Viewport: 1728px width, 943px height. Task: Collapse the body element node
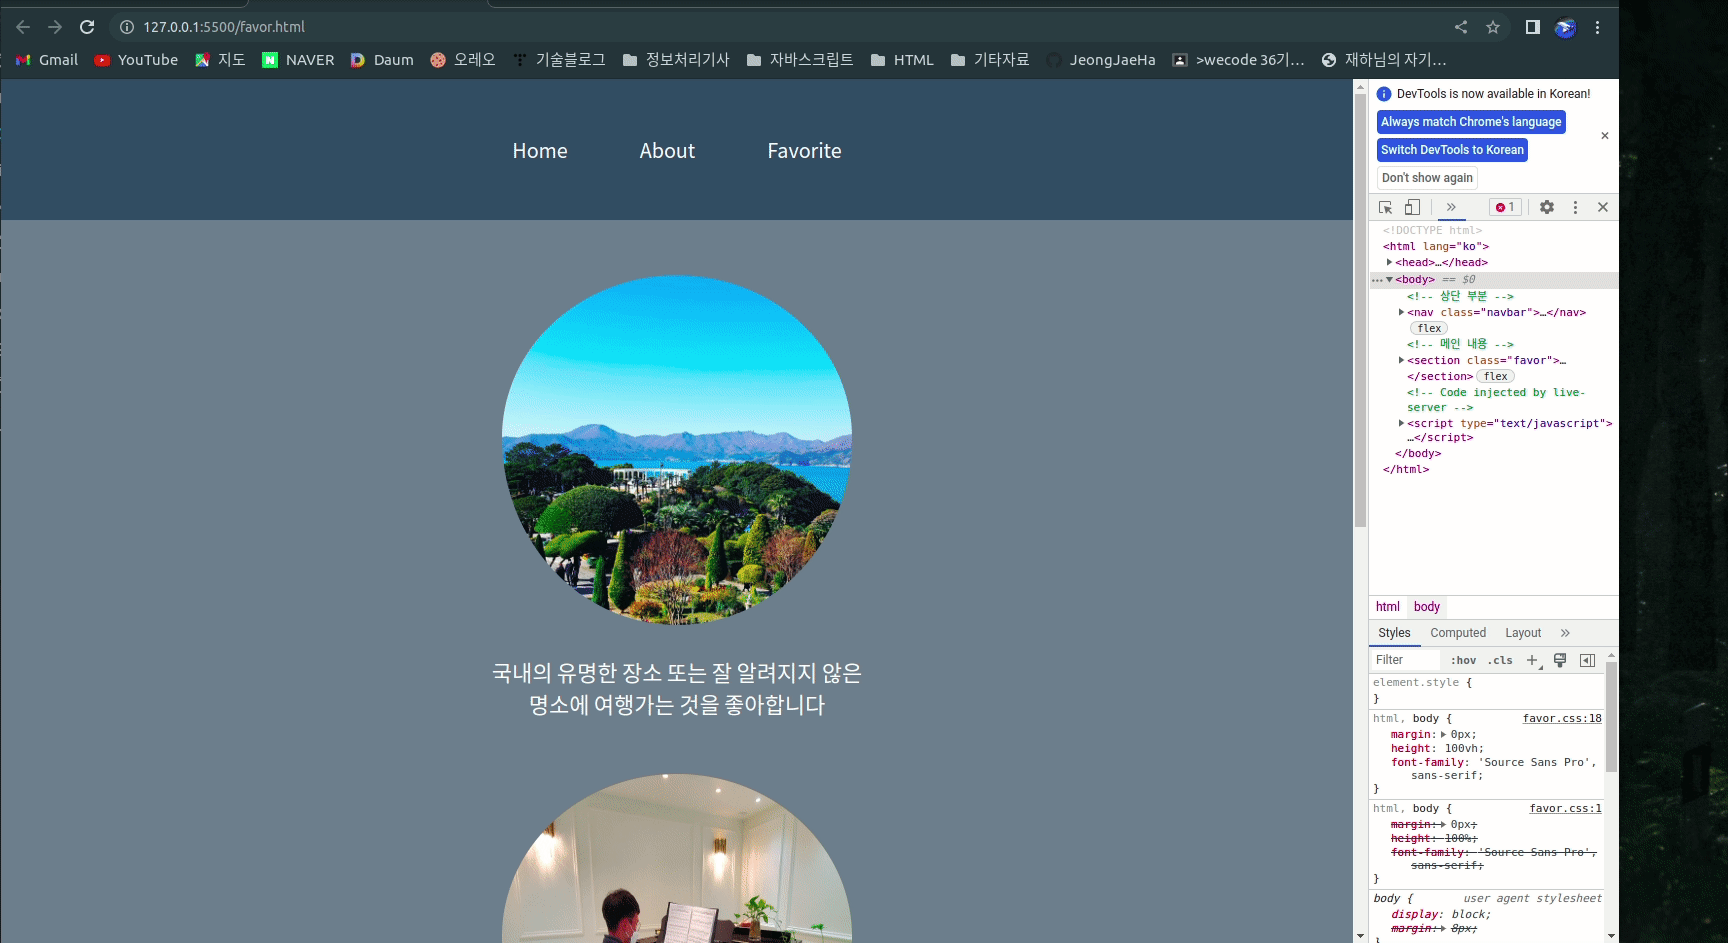pyautogui.click(x=1389, y=279)
